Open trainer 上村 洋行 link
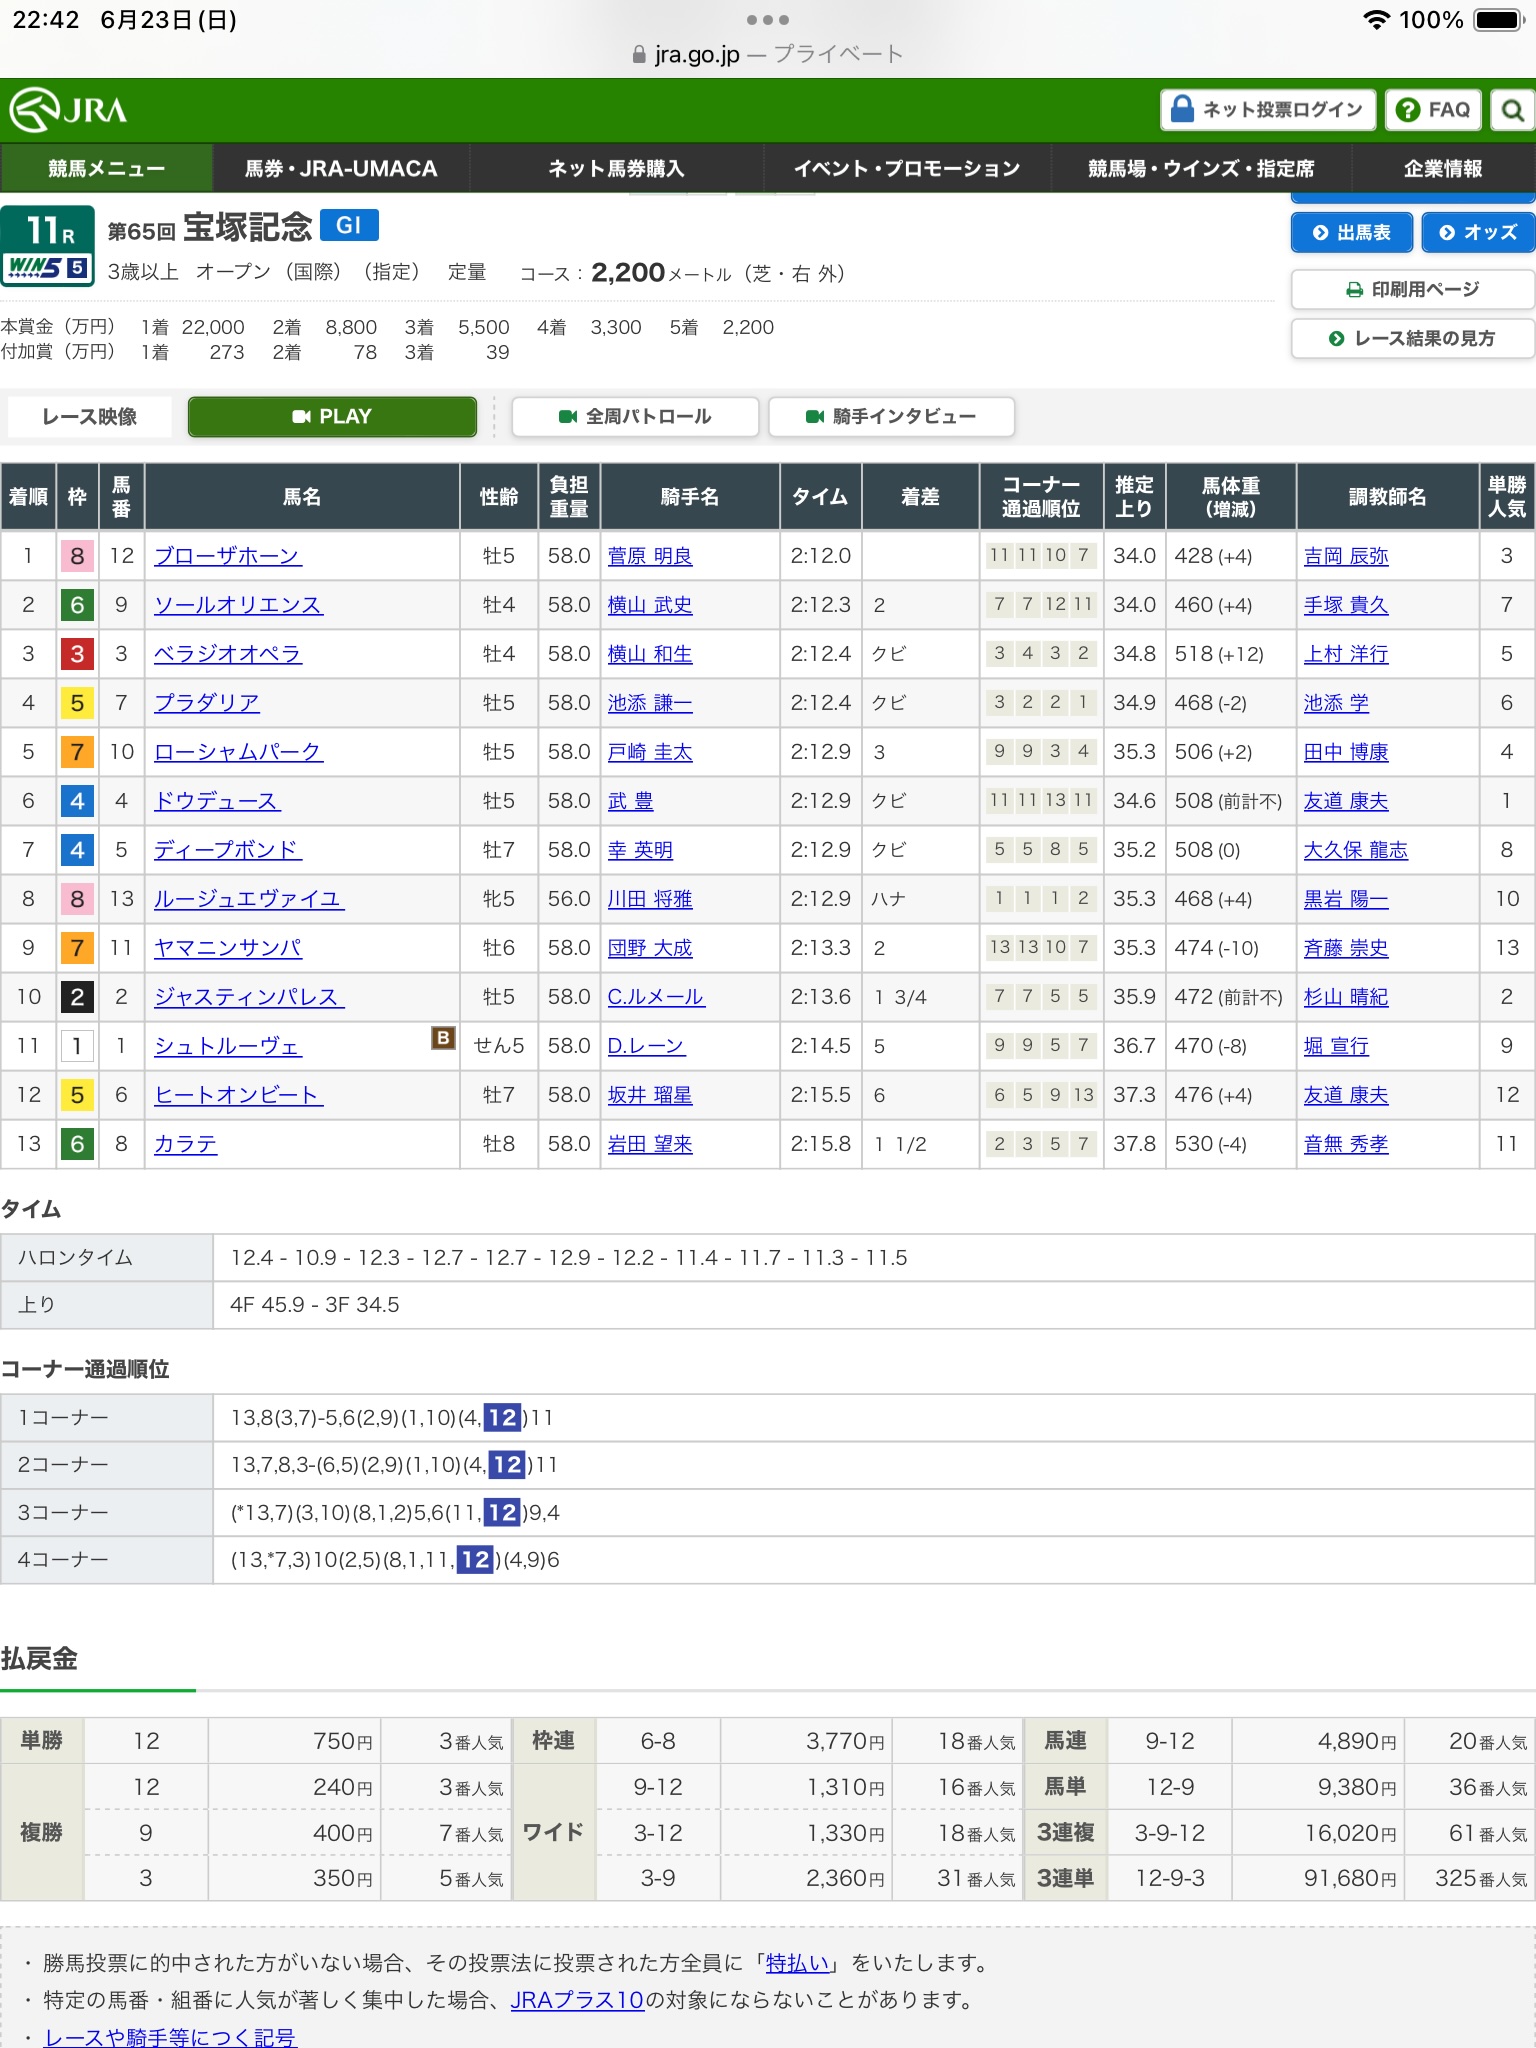Viewport: 1536px width, 2048px height. (x=1346, y=654)
